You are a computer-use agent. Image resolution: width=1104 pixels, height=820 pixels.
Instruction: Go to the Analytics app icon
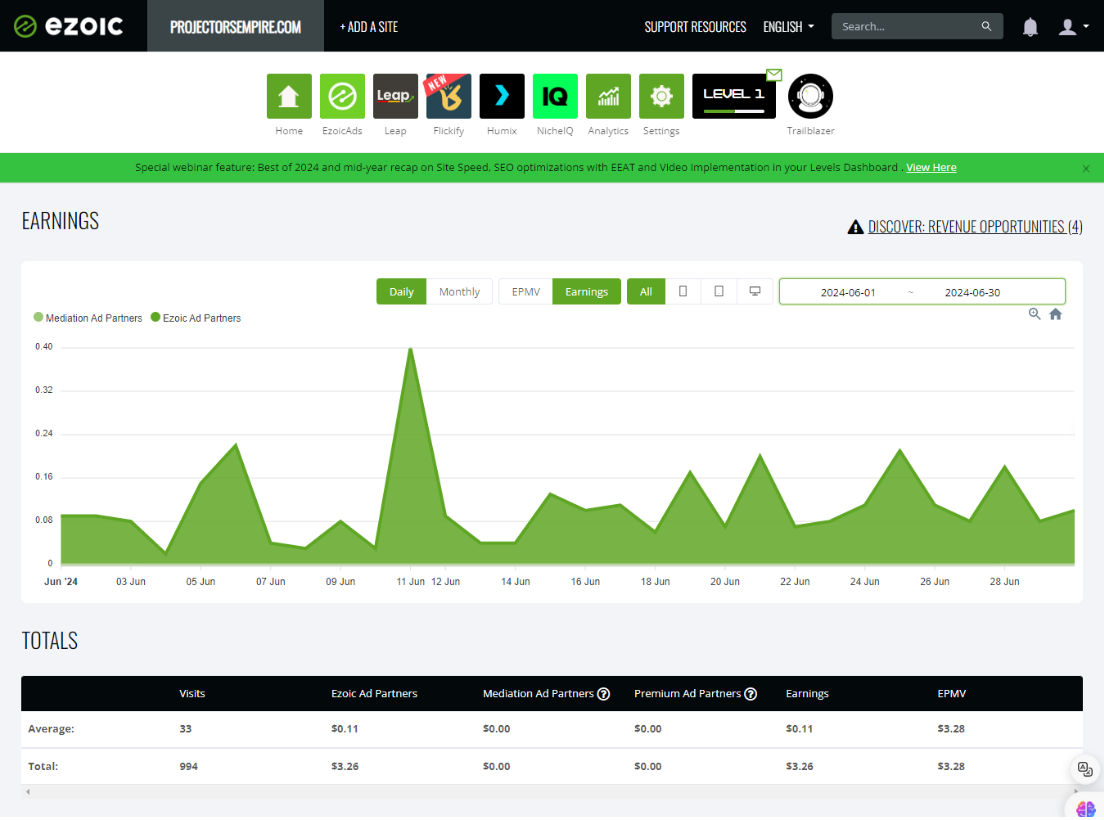(x=608, y=96)
